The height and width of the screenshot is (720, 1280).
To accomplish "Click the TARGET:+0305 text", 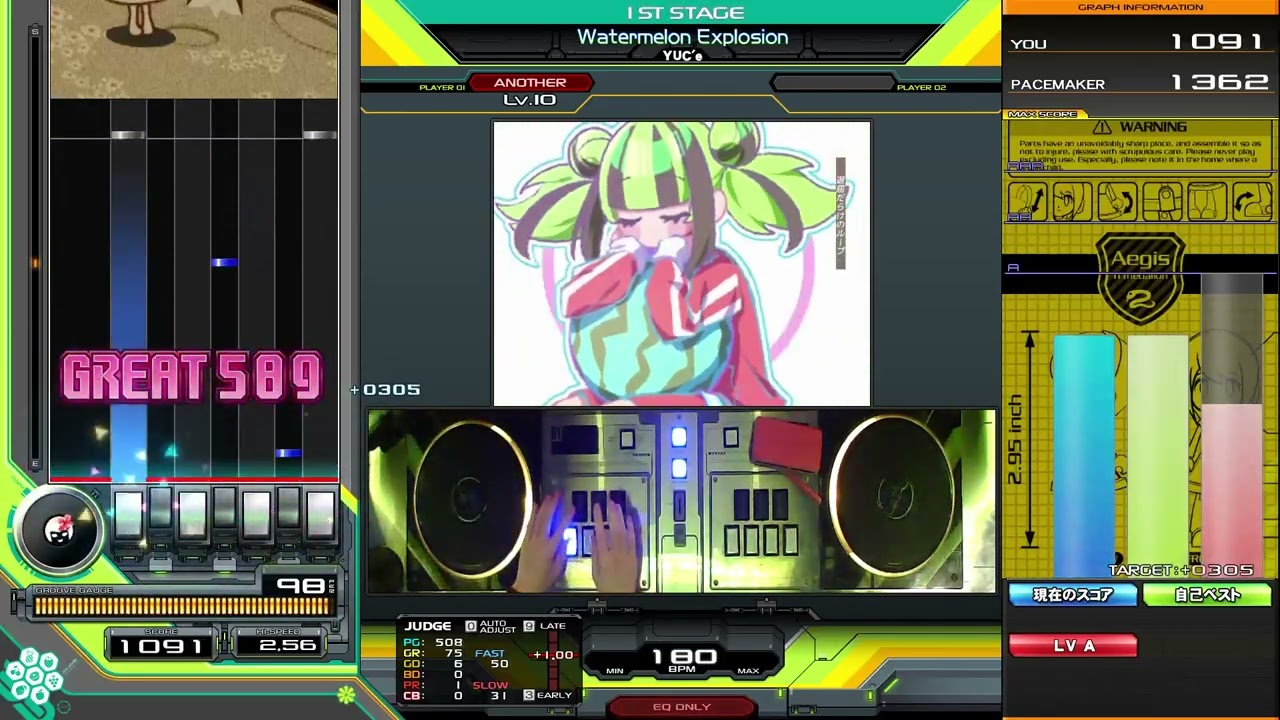I will pos(1181,570).
